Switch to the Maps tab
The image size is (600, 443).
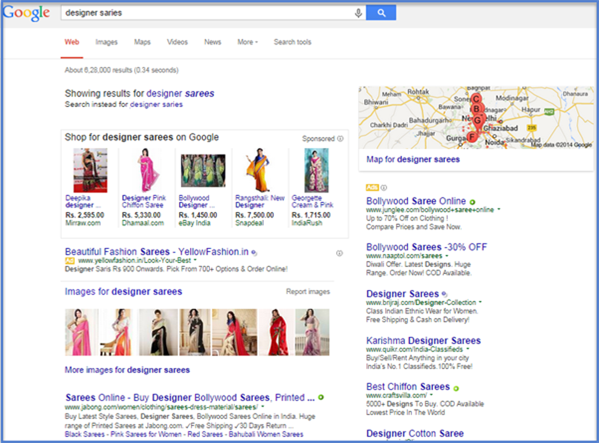tap(142, 42)
